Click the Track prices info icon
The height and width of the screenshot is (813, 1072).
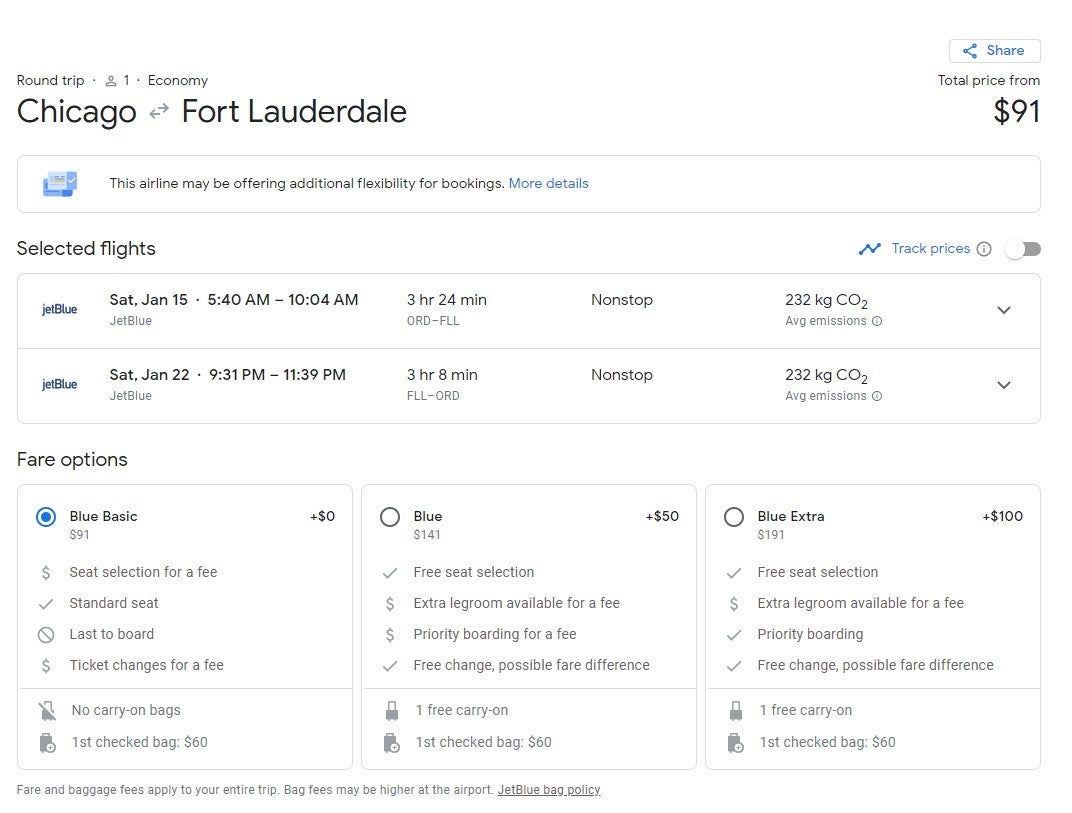984,249
